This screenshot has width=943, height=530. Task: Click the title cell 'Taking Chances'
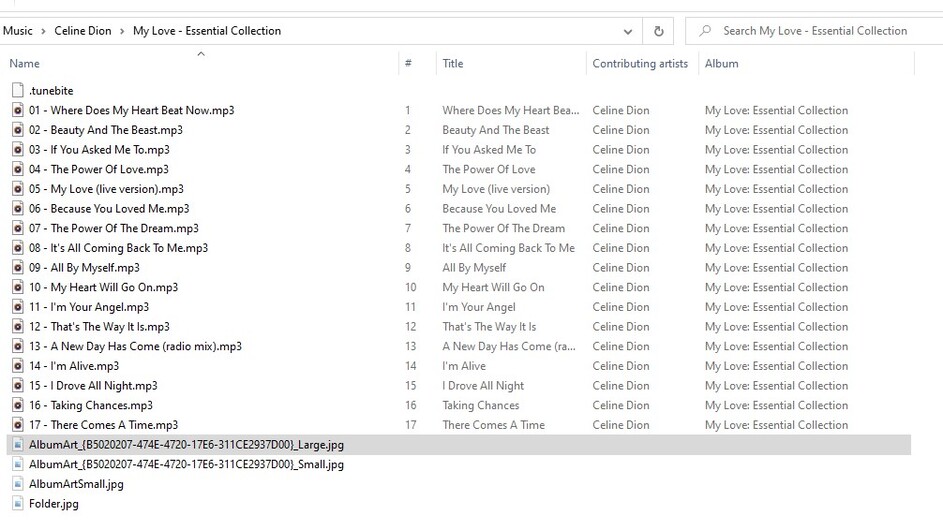pyautogui.click(x=481, y=405)
